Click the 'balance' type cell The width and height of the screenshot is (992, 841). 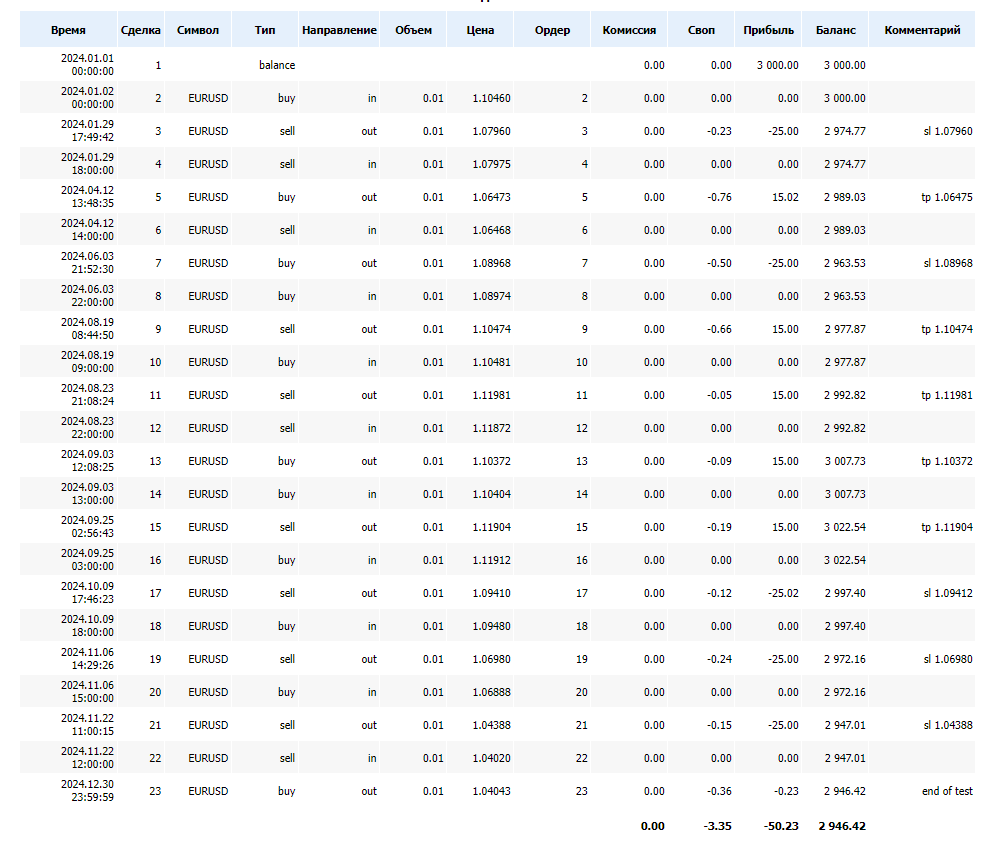coord(277,65)
